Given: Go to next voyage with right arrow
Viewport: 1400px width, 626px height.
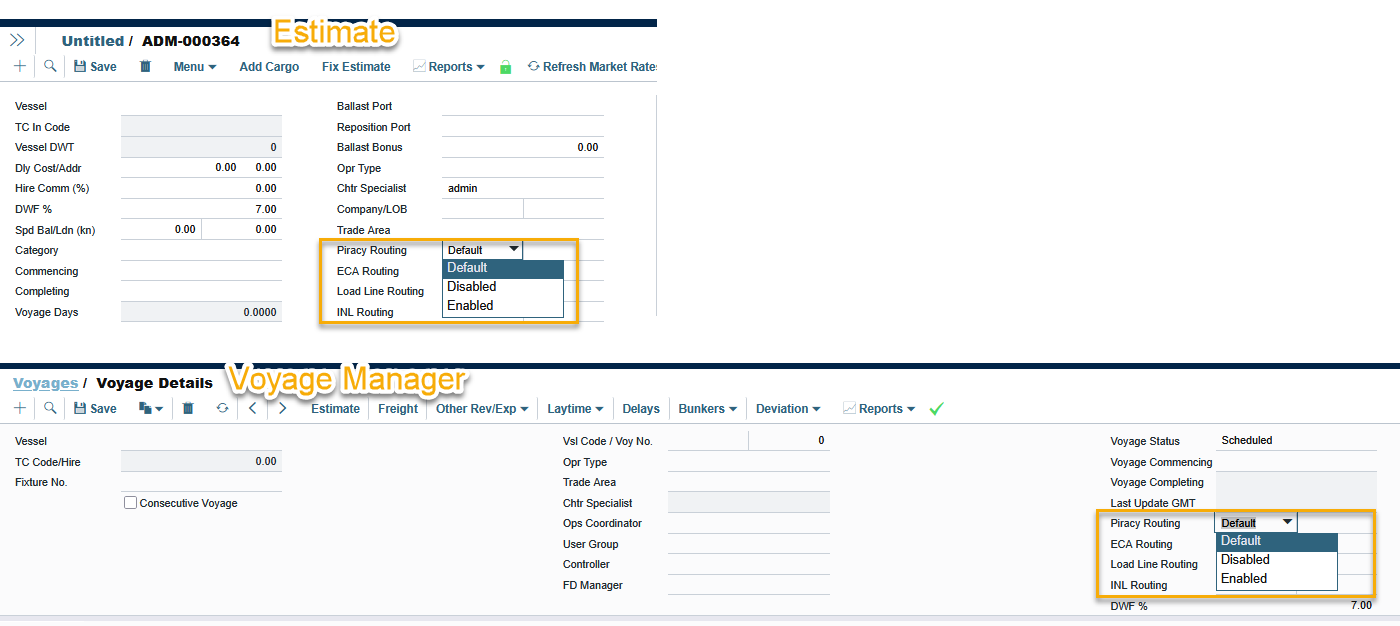Looking at the screenshot, I should pos(283,409).
